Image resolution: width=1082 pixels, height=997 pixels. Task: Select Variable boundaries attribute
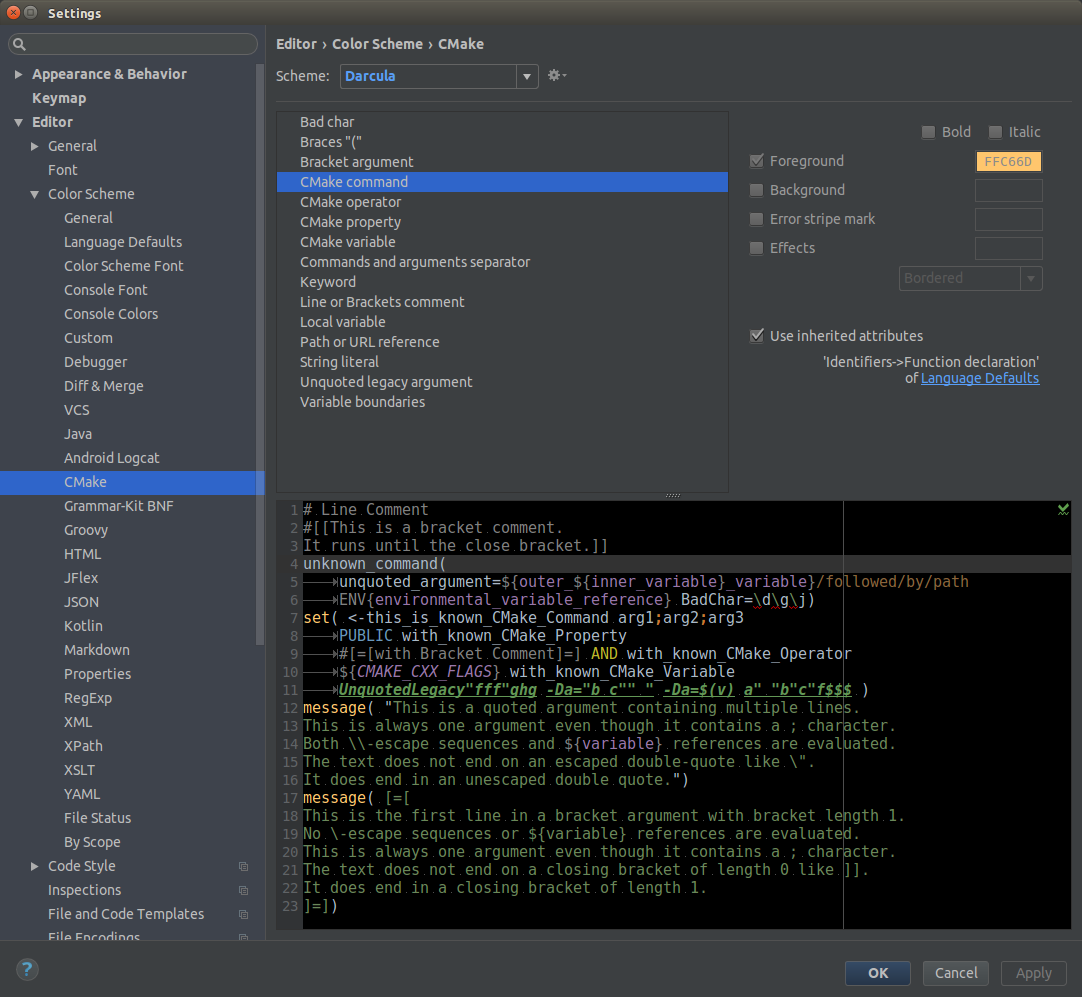tap(502, 402)
